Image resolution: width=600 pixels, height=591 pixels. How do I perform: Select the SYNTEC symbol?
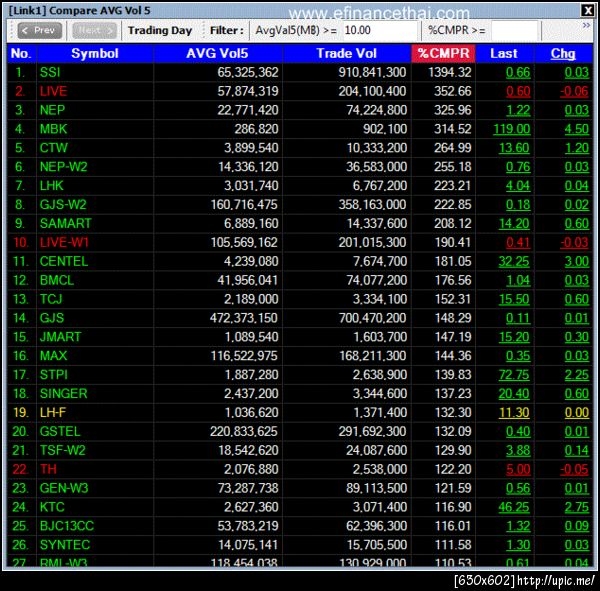(65, 545)
